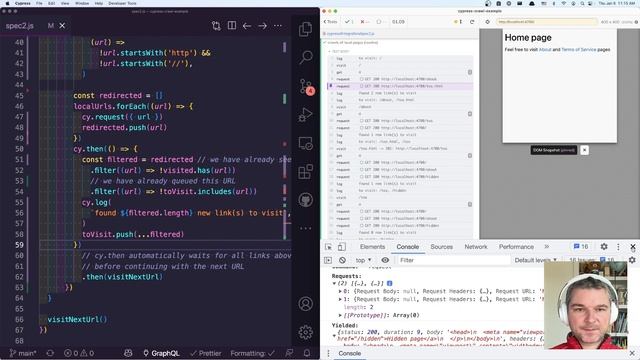Viewport: 640px width, 360px height.
Task: Clear the console
Action: pos(342,260)
